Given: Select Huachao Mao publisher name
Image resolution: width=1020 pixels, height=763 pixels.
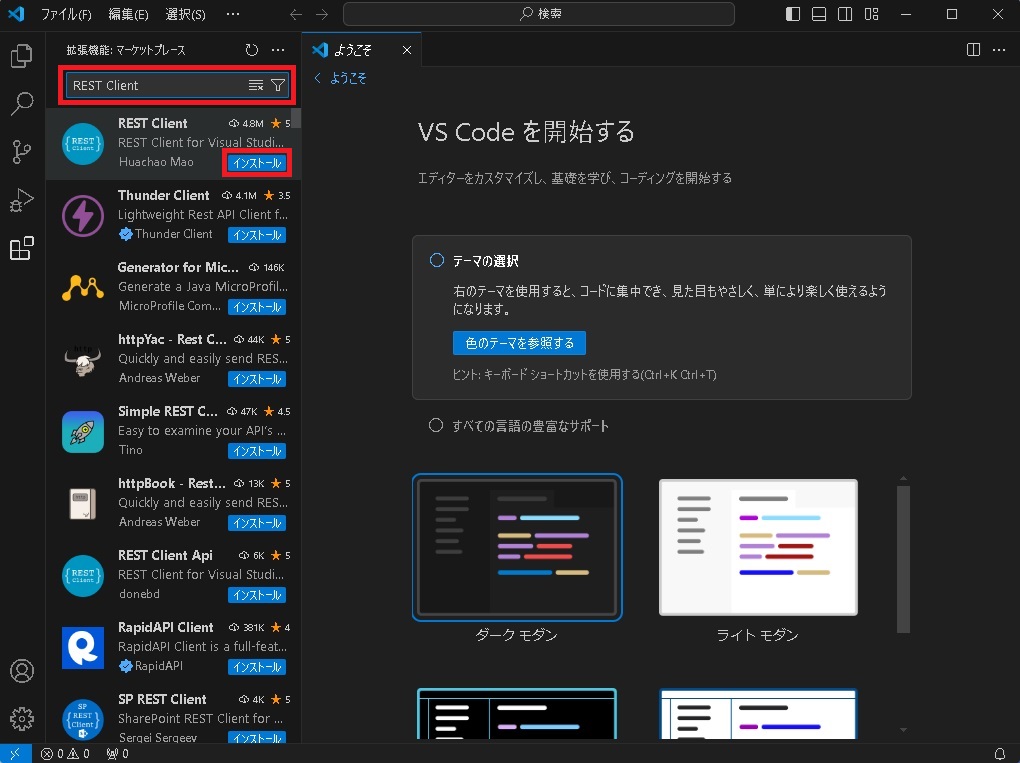Looking at the screenshot, I should tap(156, 162).
